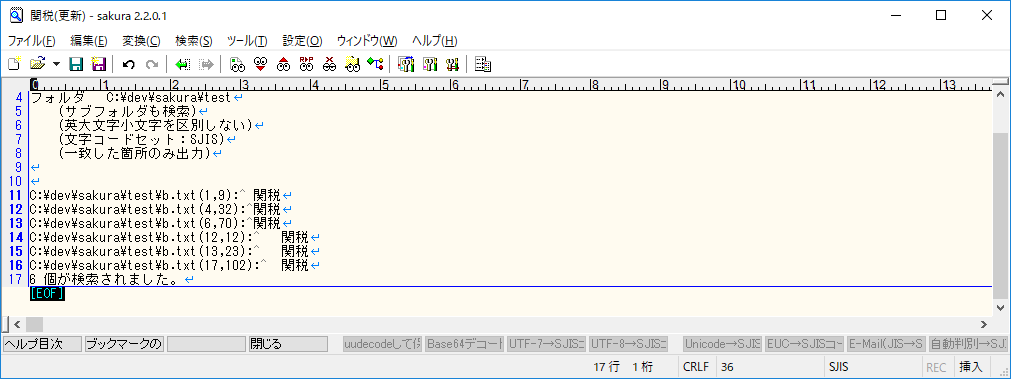Click the 17 行 1 桁 cursor position

pos(623,367)
